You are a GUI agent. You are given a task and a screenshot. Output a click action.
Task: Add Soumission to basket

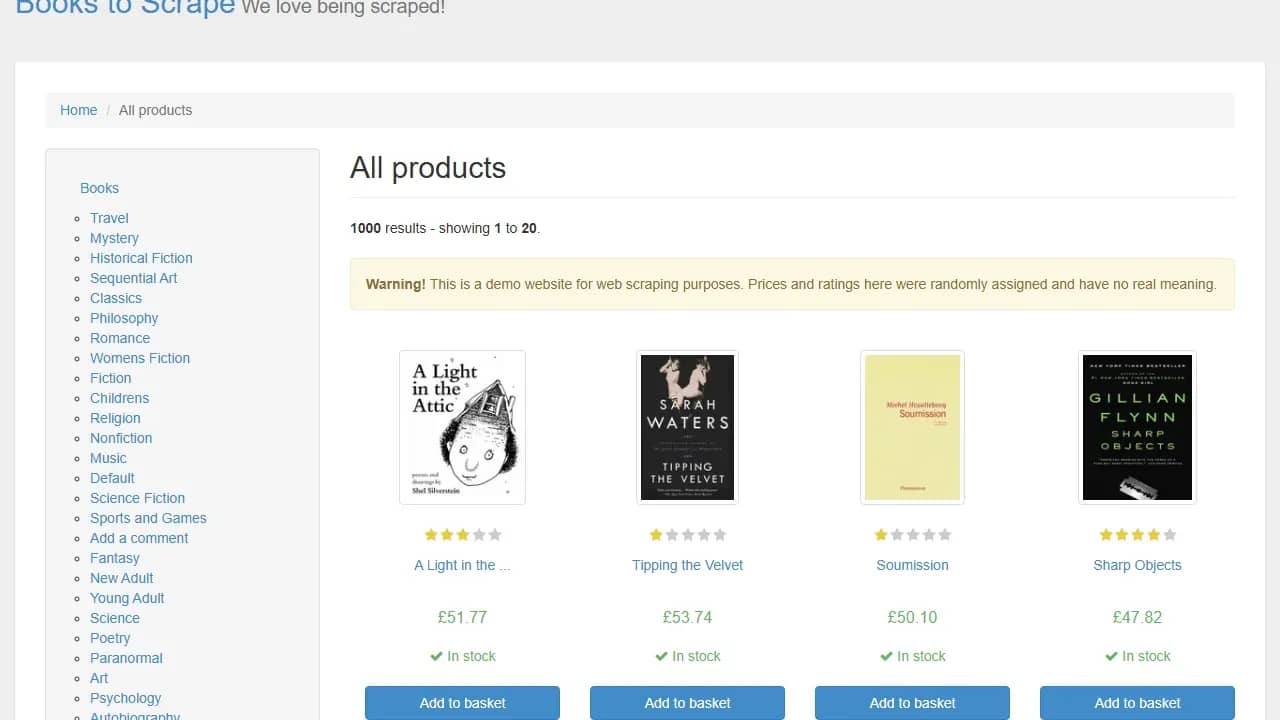click(912, 703)
